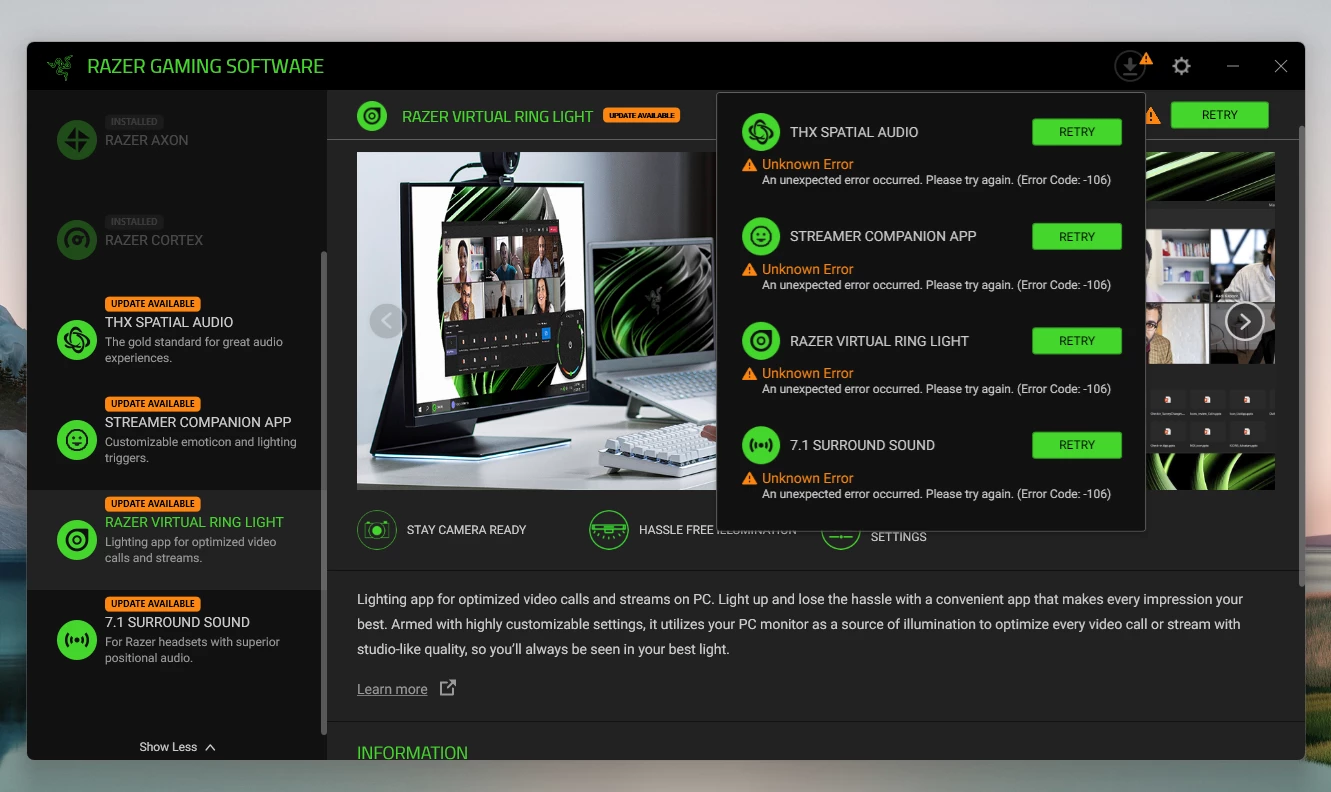Click warning icon beside header Retry button
The image size is (1331, 792).
tap(1152, 116)
